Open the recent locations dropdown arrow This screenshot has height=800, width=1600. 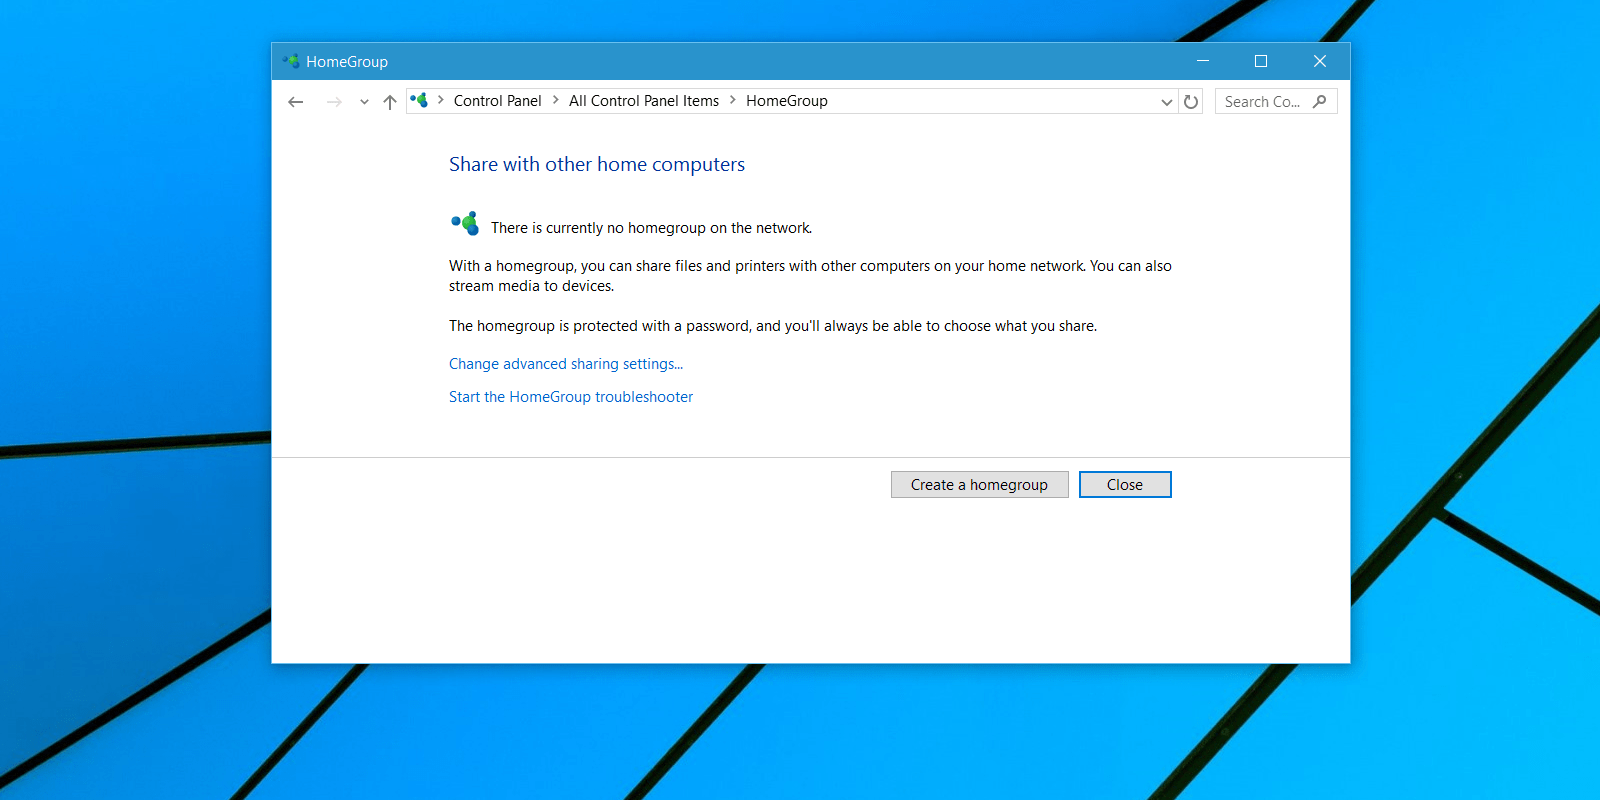point(364,102)
